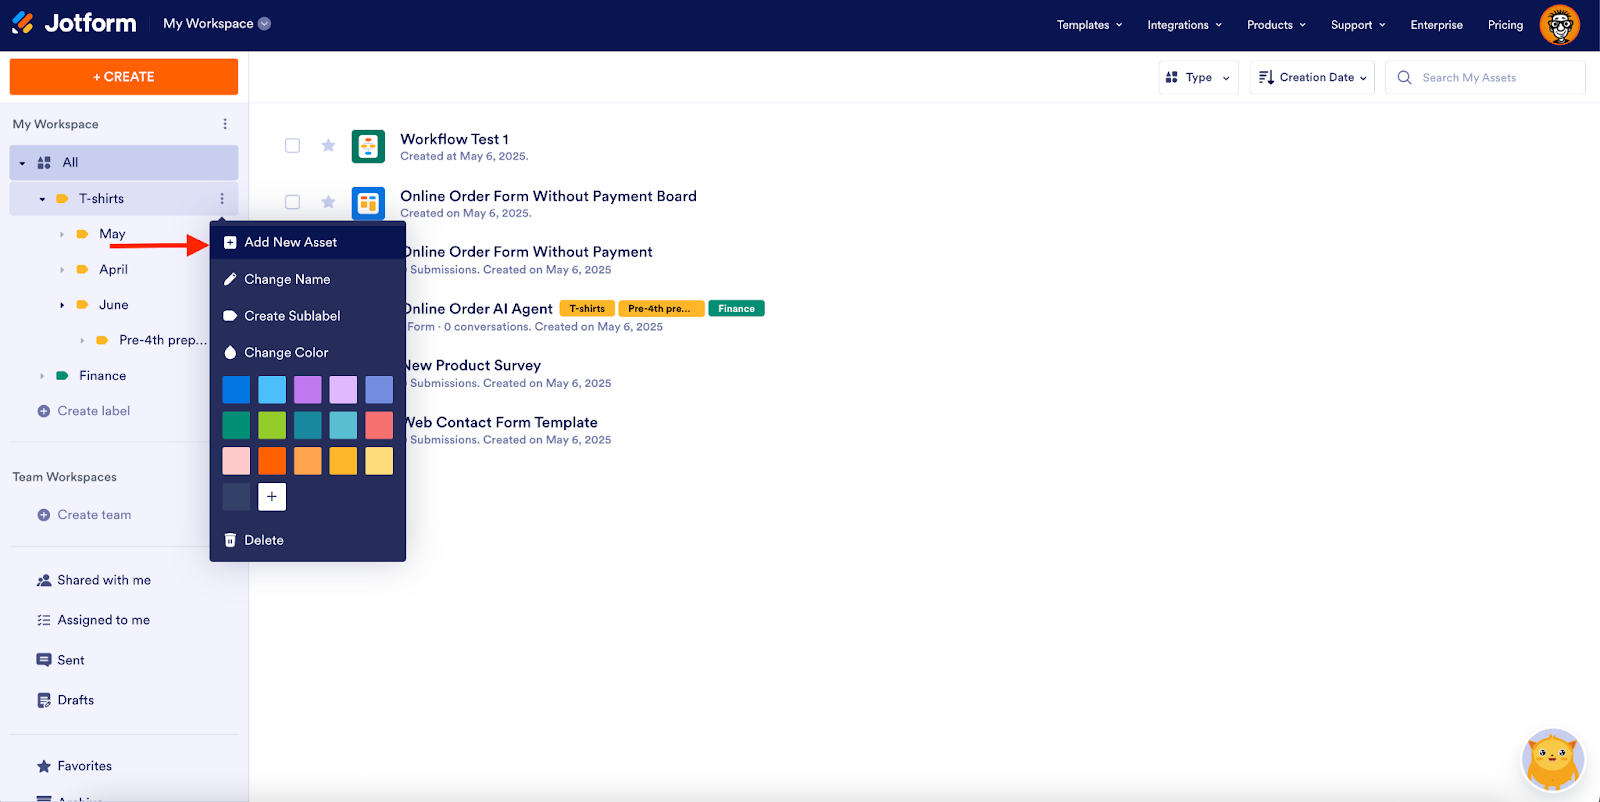Add a custom color with plus swatch

coord(272,497)
